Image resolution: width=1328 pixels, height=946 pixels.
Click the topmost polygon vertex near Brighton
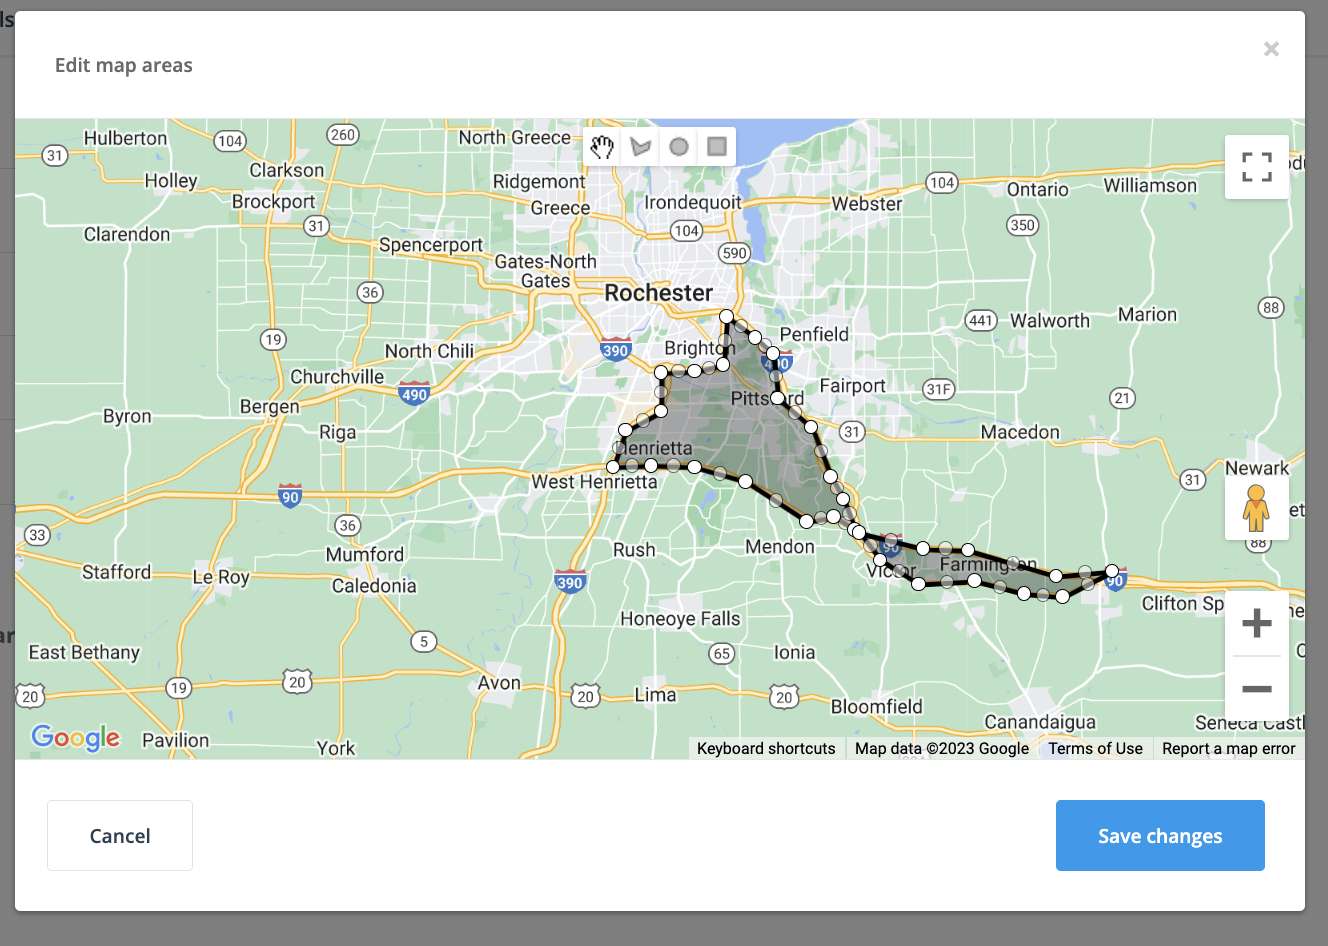coord(727,317)
